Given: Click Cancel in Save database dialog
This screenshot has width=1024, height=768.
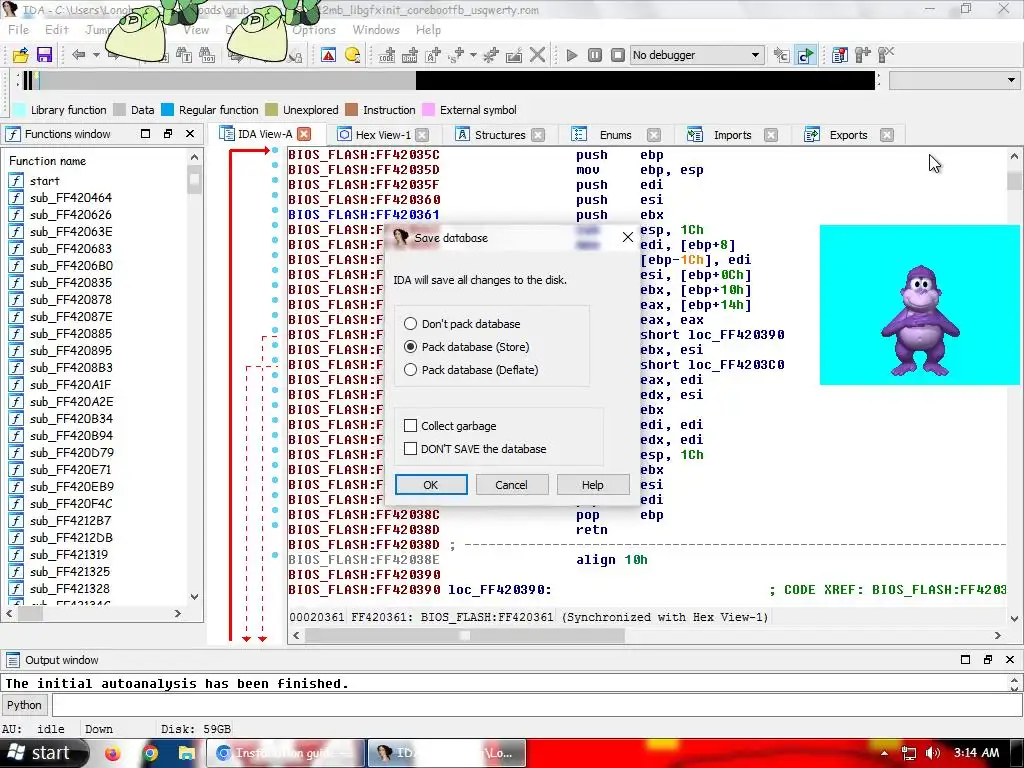Looking at the screenshot, I should click(511, 485).
